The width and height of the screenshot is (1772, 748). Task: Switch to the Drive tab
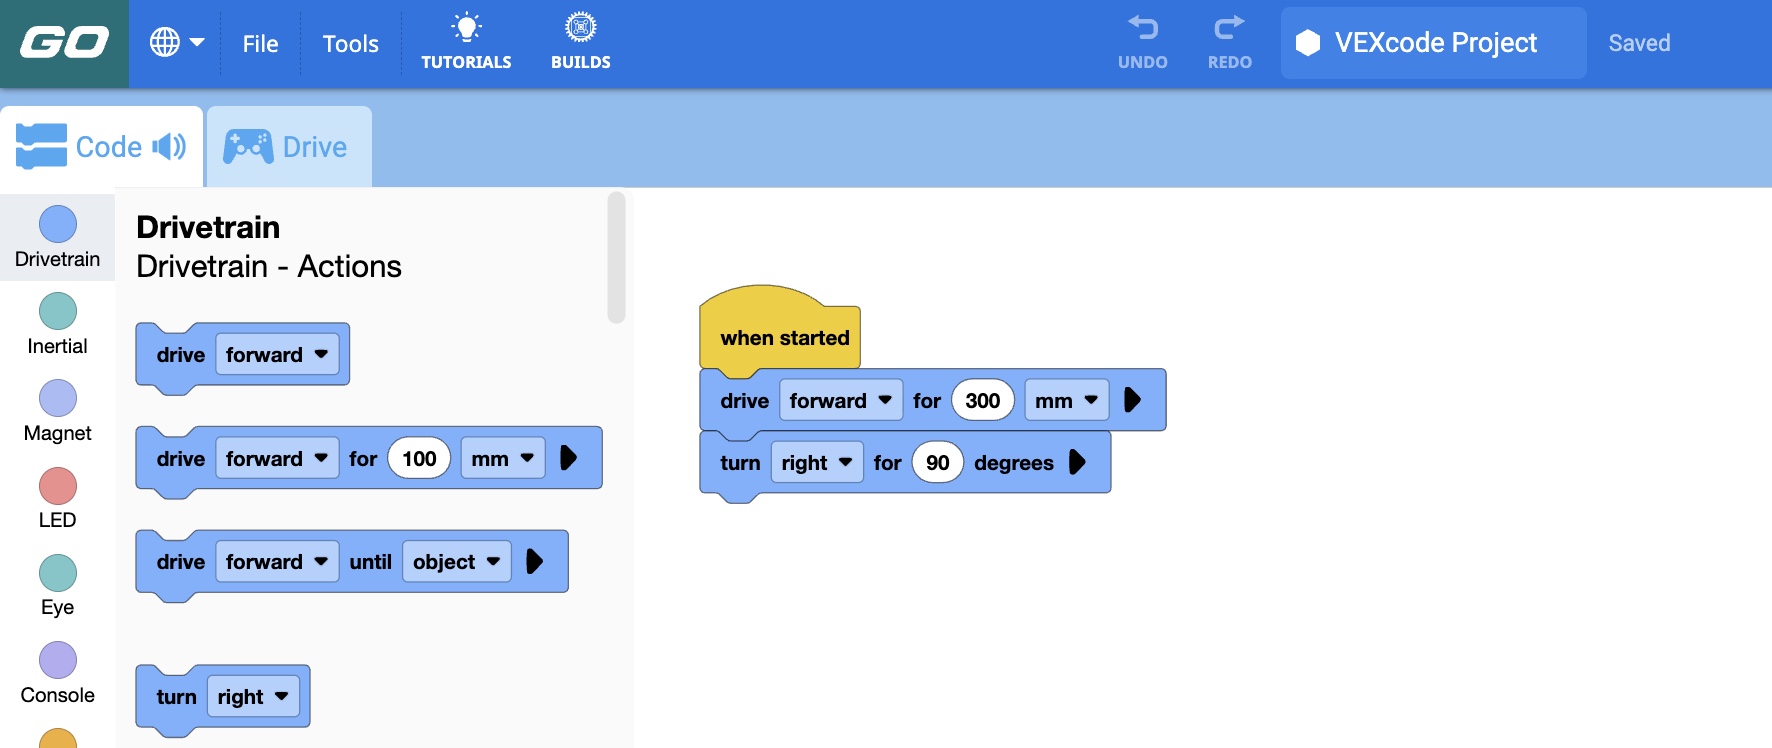point(288,147)
